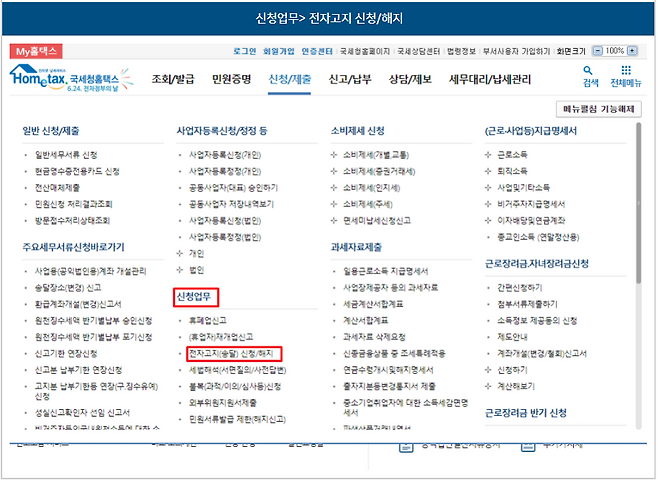Open the 조회/발급 main menu

[174, 79]
